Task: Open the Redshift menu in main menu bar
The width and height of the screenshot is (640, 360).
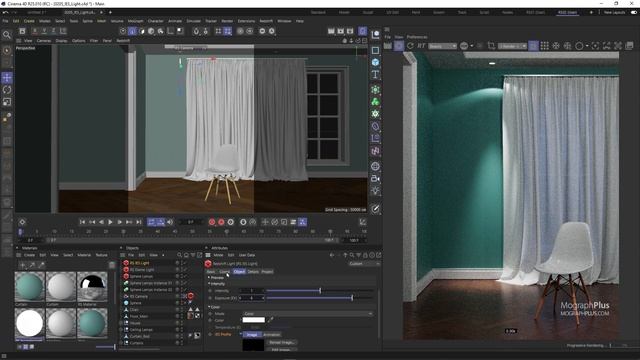Action: tap(266, 21)
